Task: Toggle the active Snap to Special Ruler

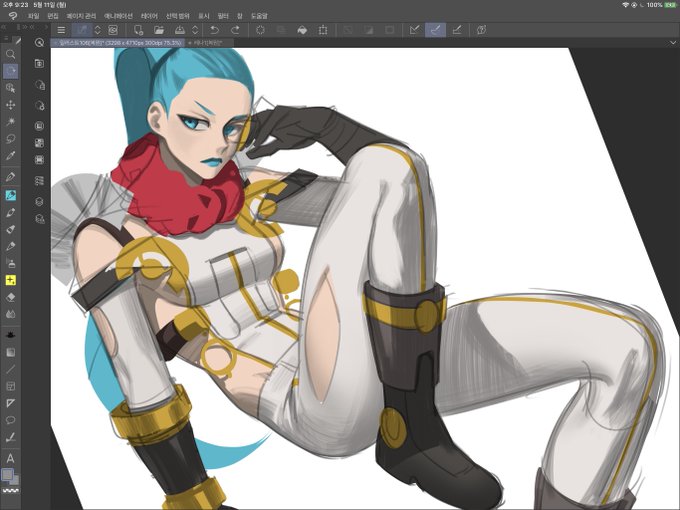Action: [435, 30]
